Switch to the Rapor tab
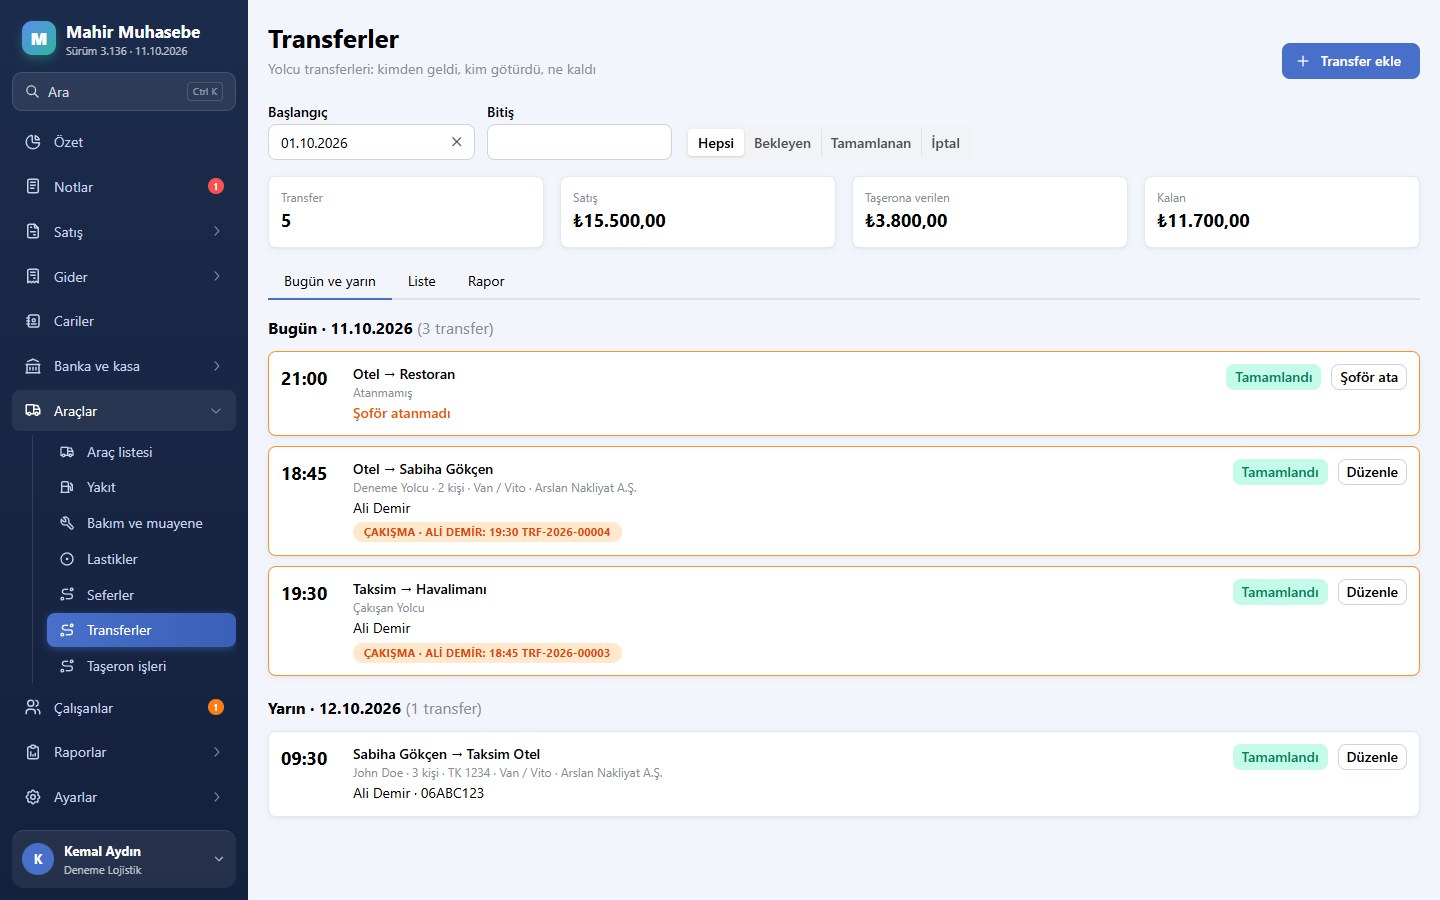Screen dimensions: 1440x900 click(x=486, y=281)
